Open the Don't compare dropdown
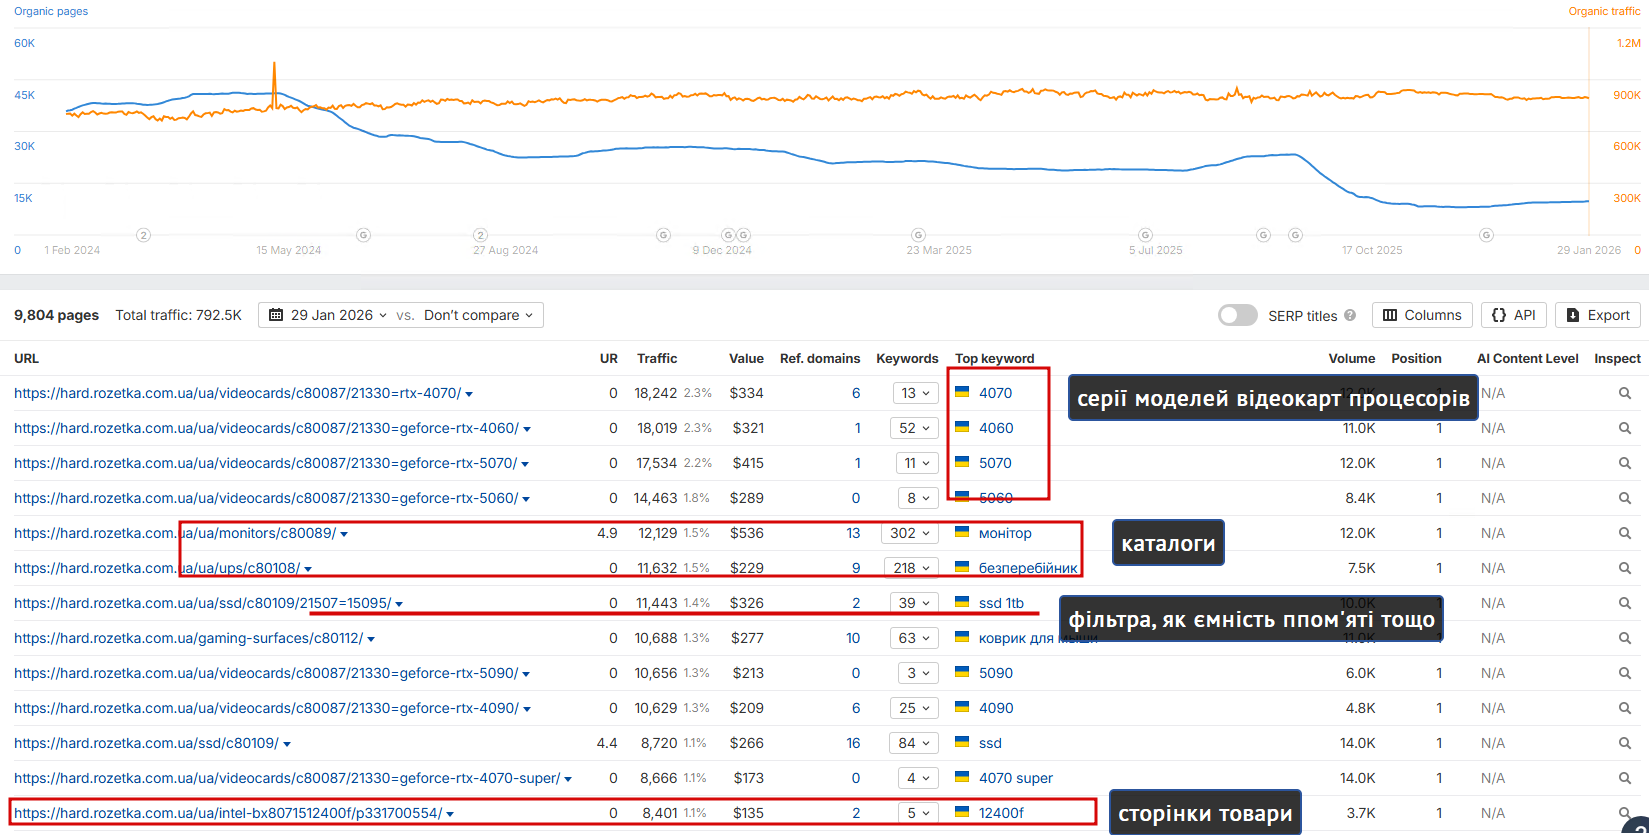 479,315
